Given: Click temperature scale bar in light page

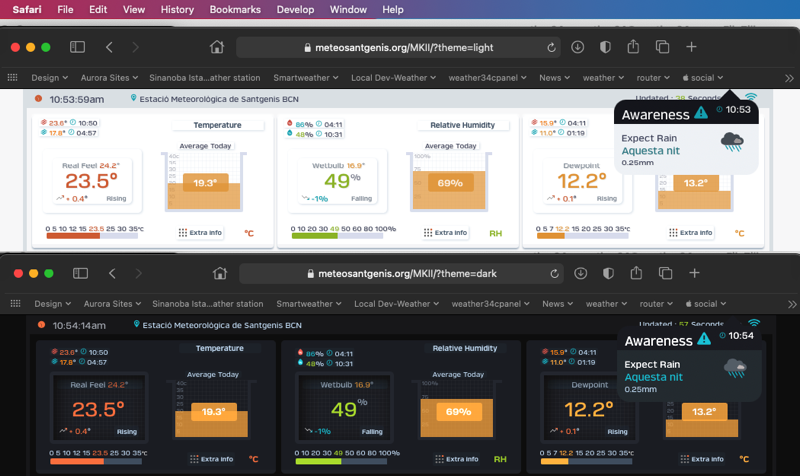Looking at the screenshot, I should click(x=92, y=236).
